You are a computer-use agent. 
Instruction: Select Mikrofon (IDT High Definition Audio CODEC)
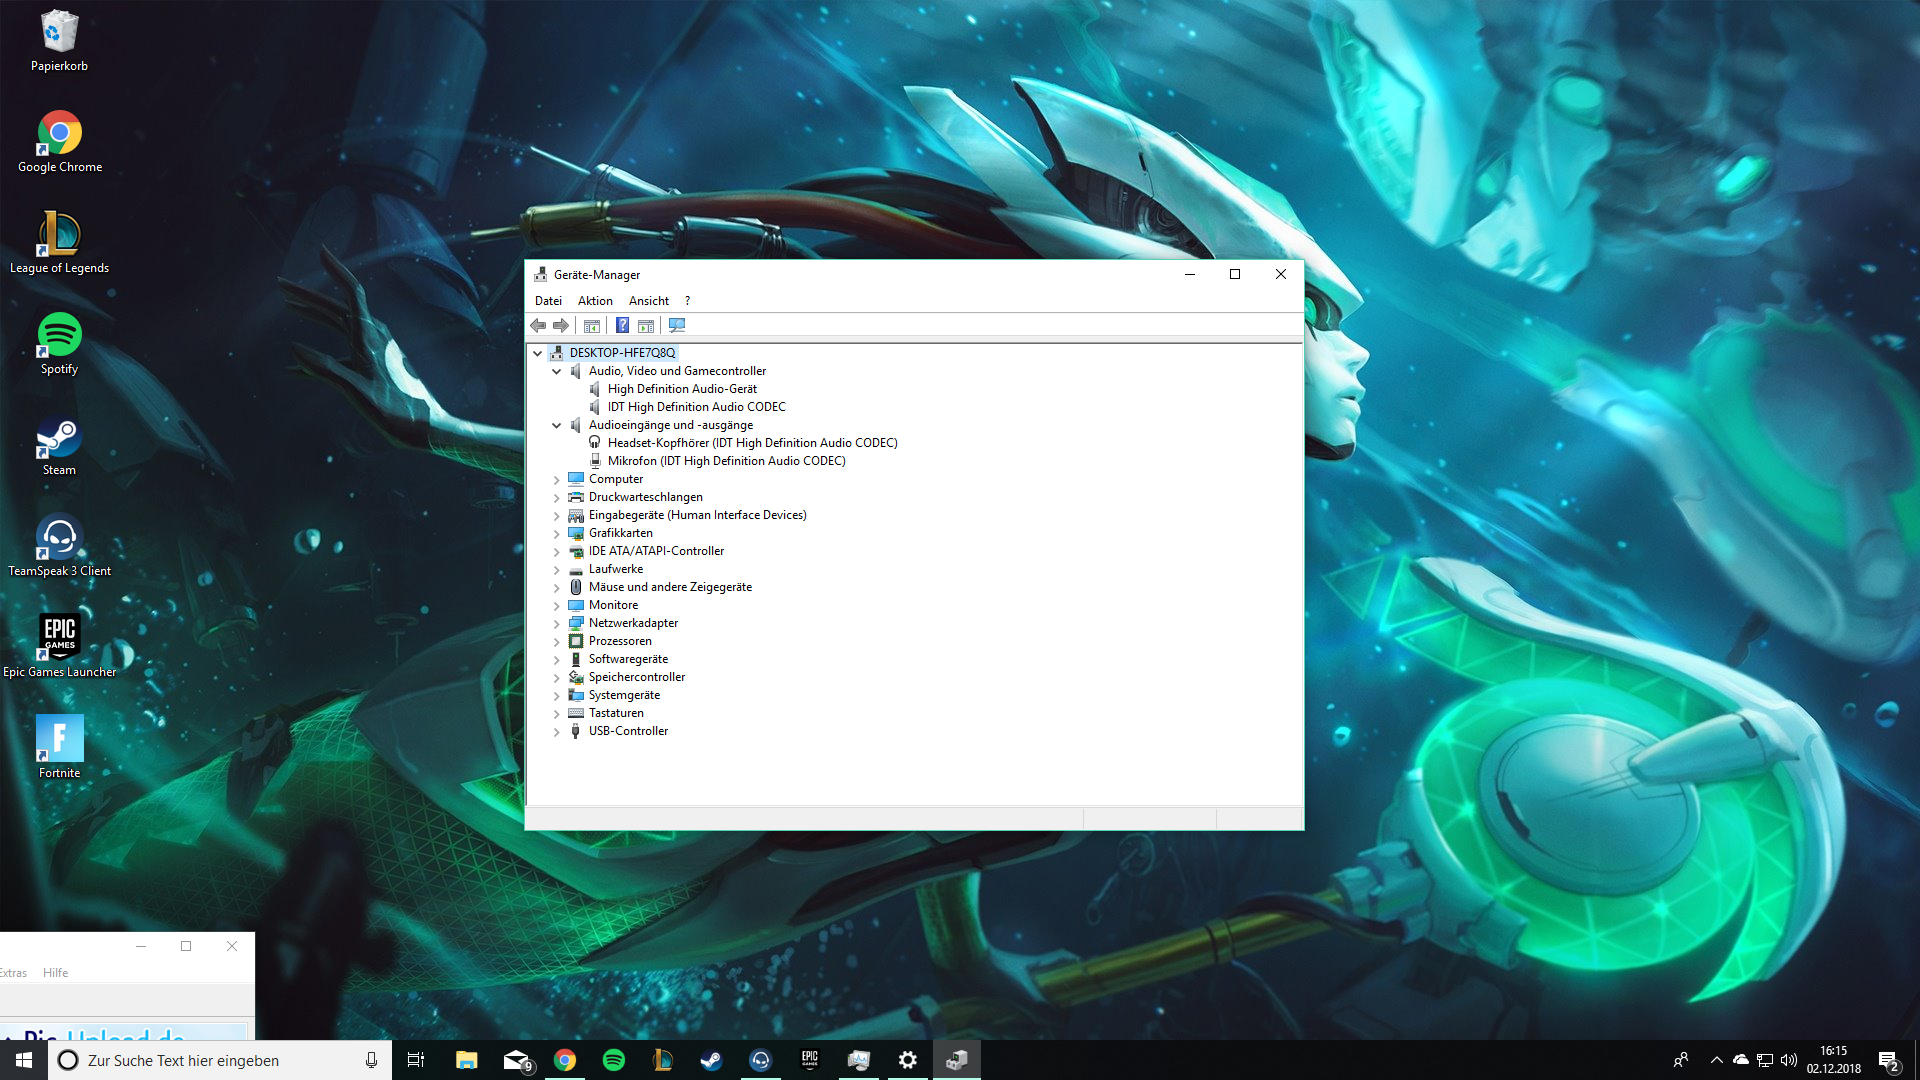click(726, 461)
